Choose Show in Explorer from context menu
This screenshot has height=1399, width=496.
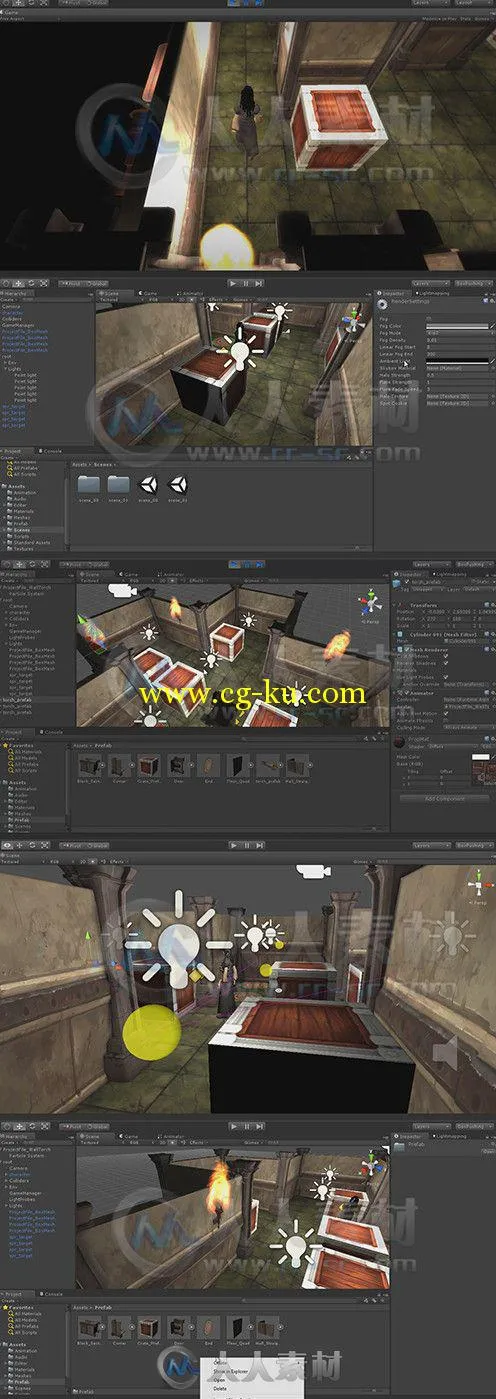click(230, 1371)
